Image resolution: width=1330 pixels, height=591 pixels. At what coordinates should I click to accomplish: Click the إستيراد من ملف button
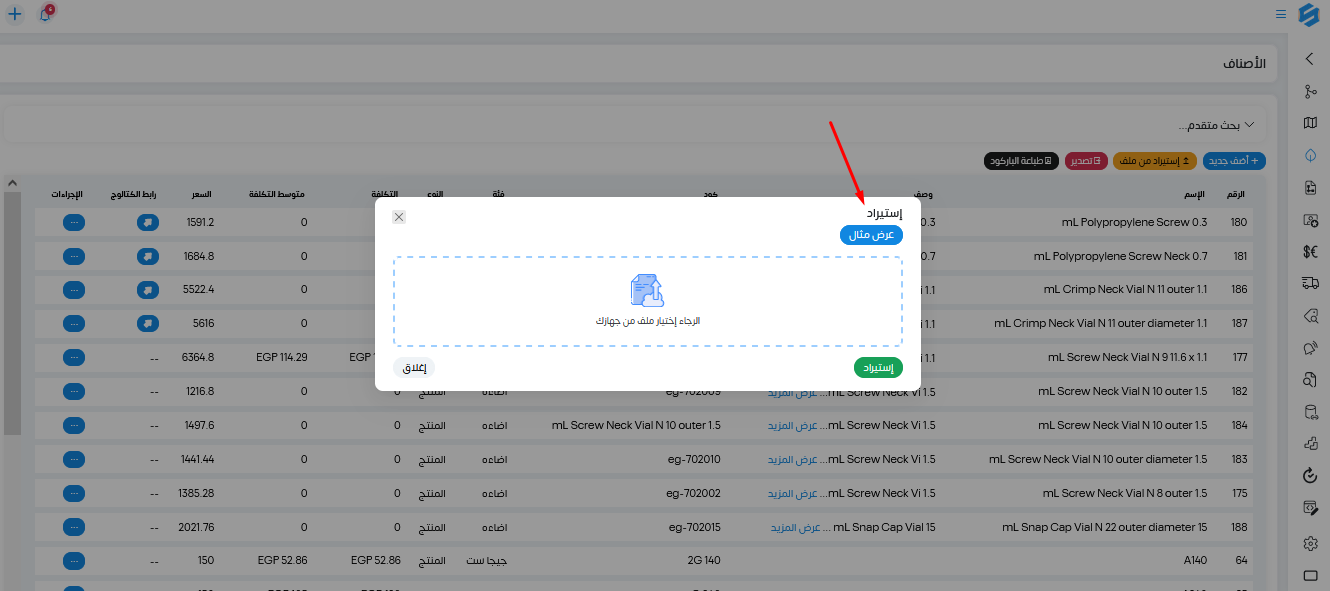click(1155, 161)
